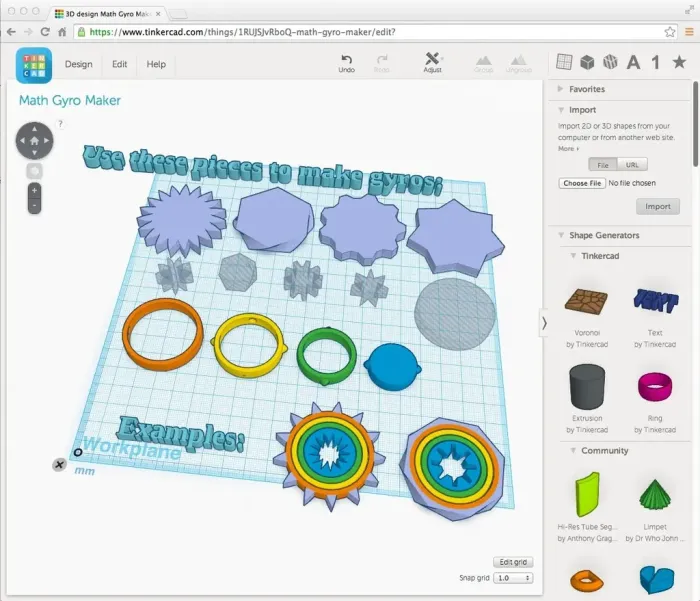Click the Edit grid button
The image size is (700, 601).
coord(513,562)
